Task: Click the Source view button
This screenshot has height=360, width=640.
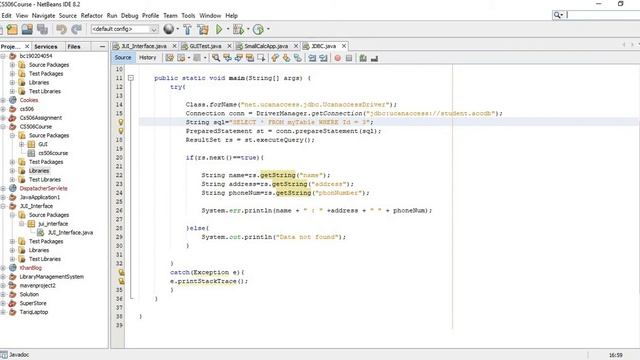Action: (x=123, y=58)
